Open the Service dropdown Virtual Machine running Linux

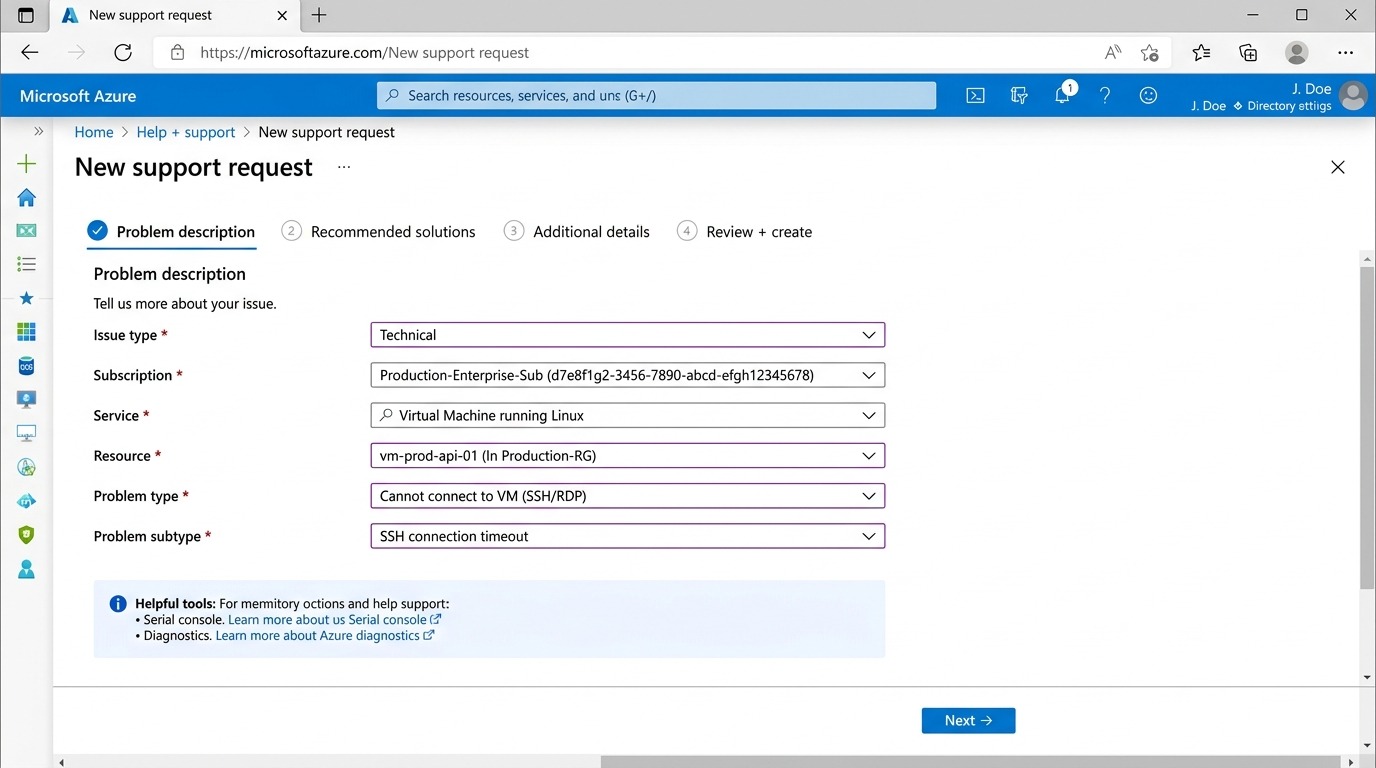(627, 415)
